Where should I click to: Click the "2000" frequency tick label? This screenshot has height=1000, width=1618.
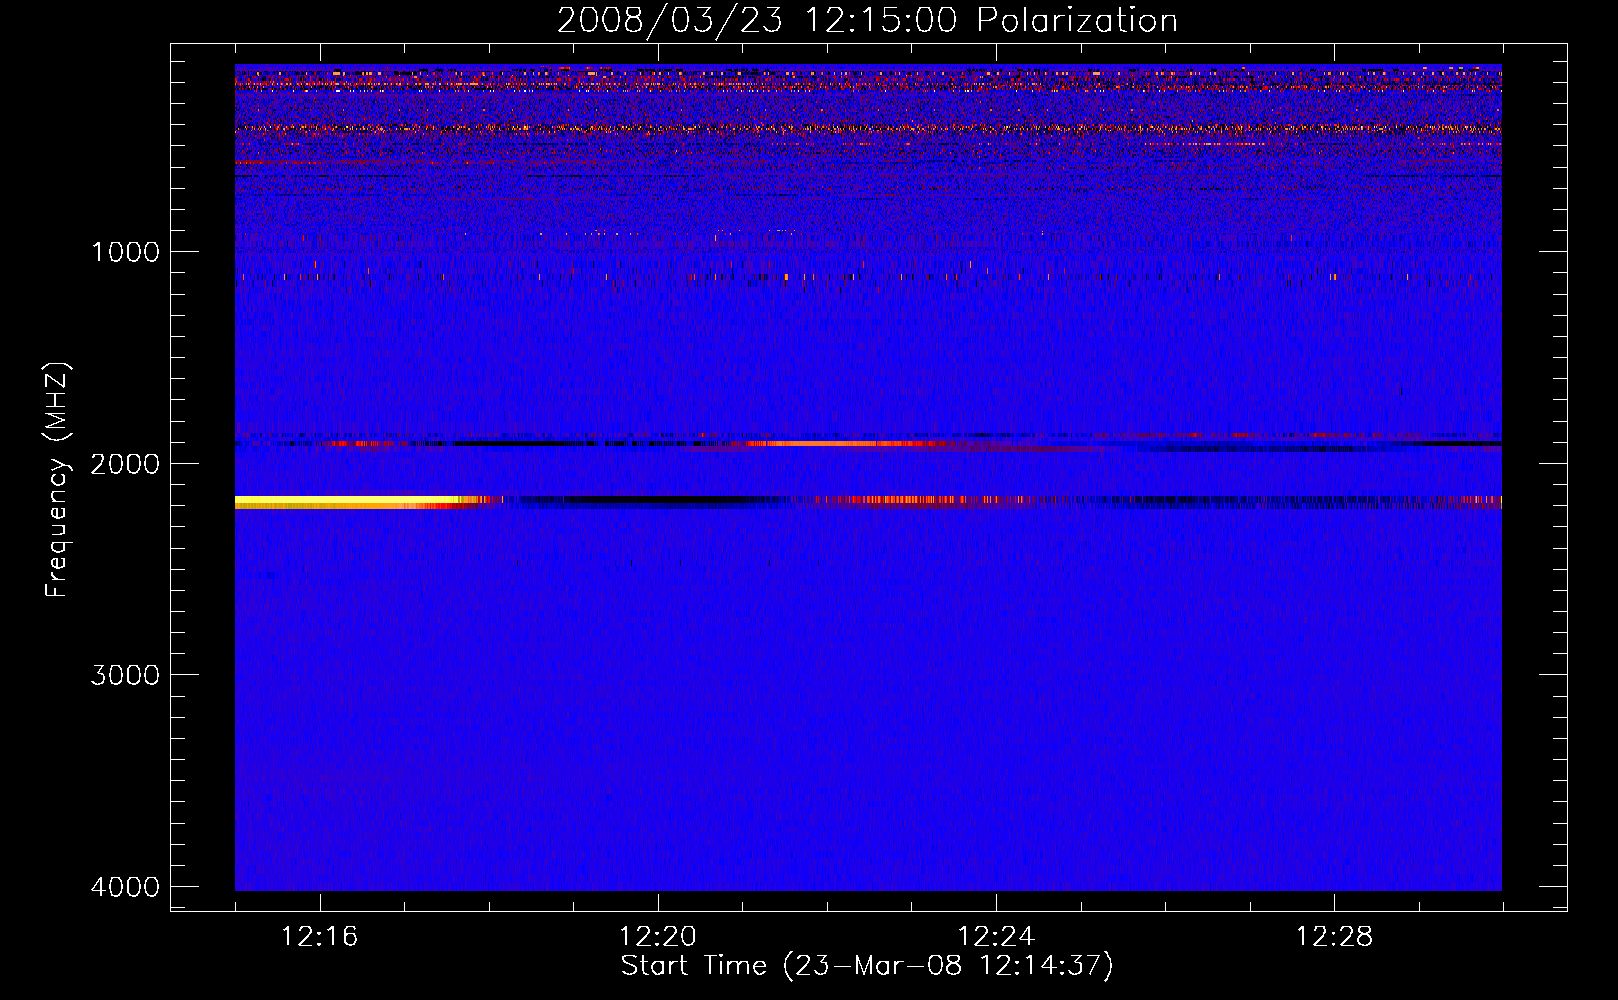(x=125, y=464)
